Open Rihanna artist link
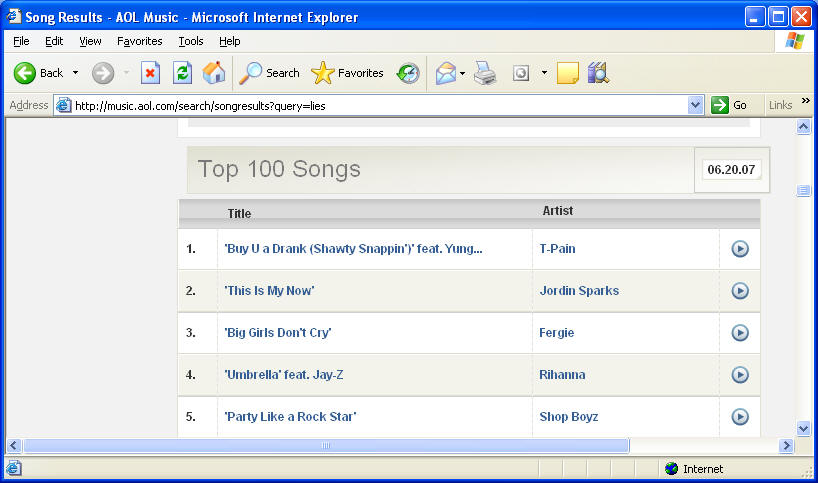 pos(562,375)
